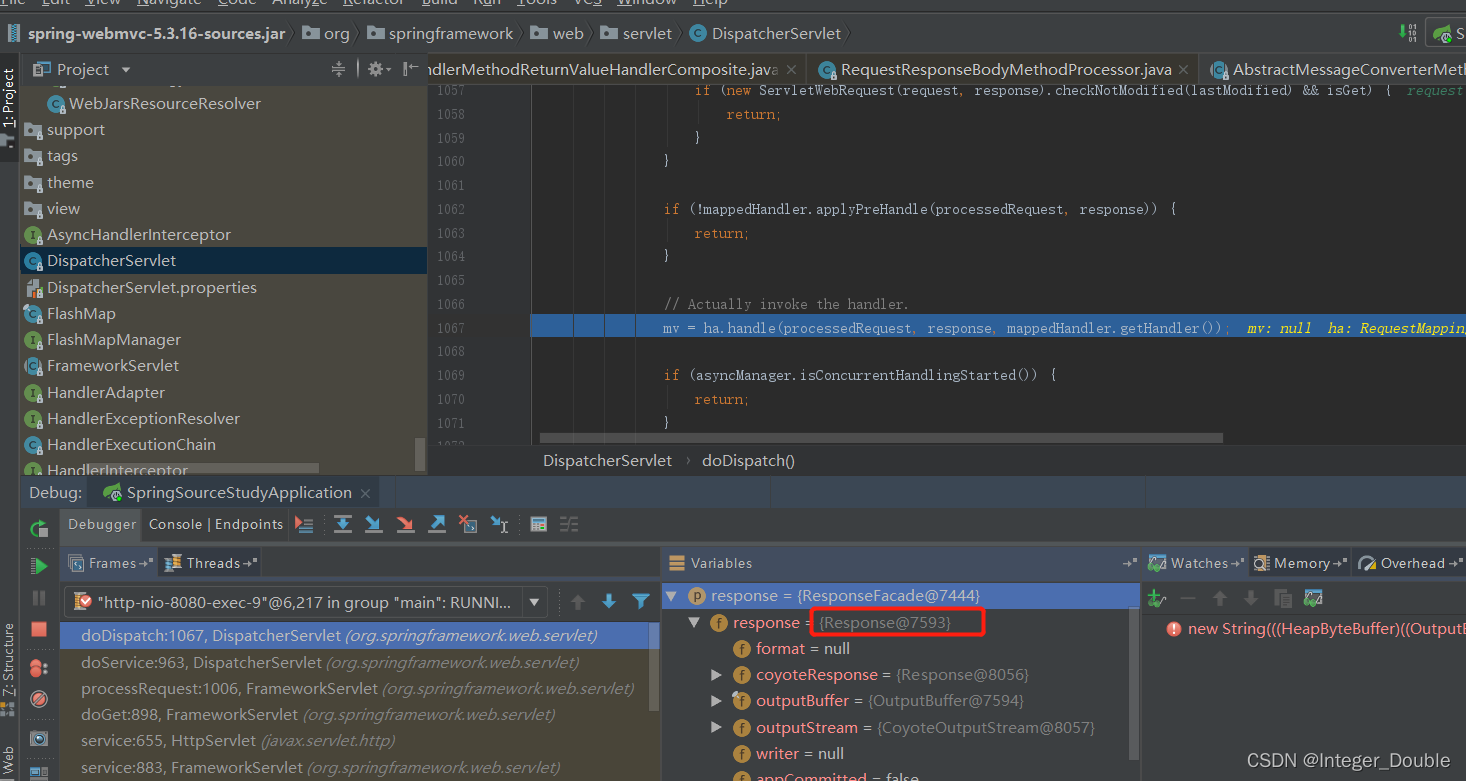Click the scroll-from-source icon in Project panel
The width and height of the screenshot is (1466, 781).
(338, 69)
